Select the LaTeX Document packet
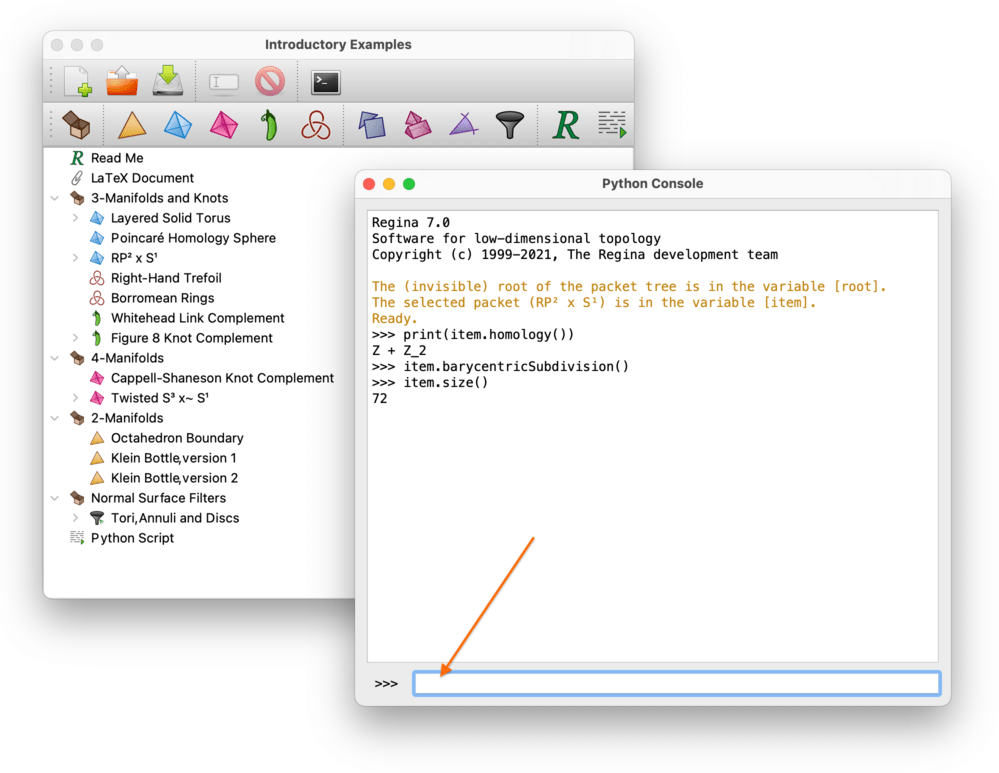999x773 pixels. pyautogui.click(x=143, y=178)
